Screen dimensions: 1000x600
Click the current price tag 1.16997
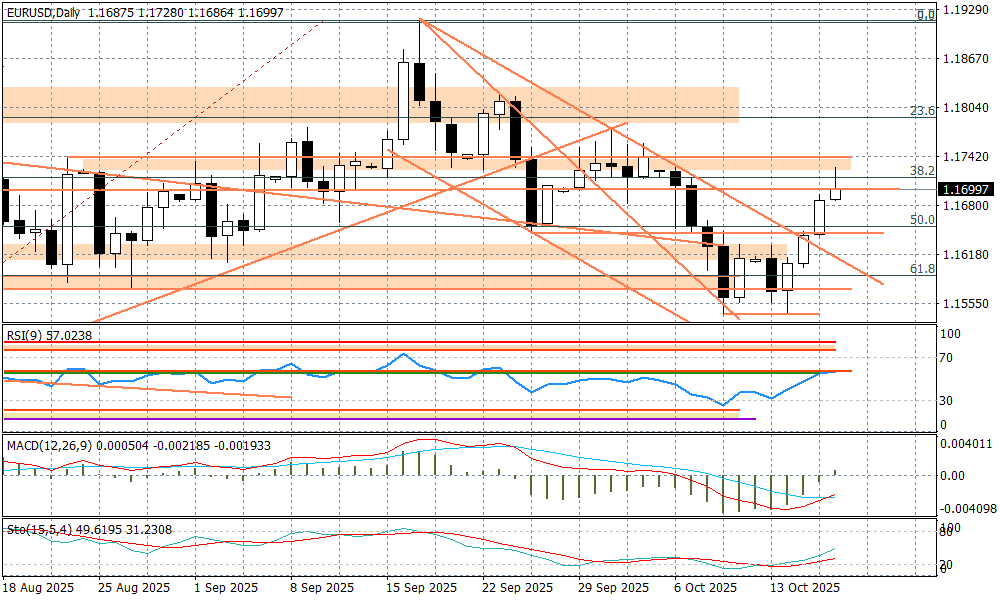coord(967,189)
